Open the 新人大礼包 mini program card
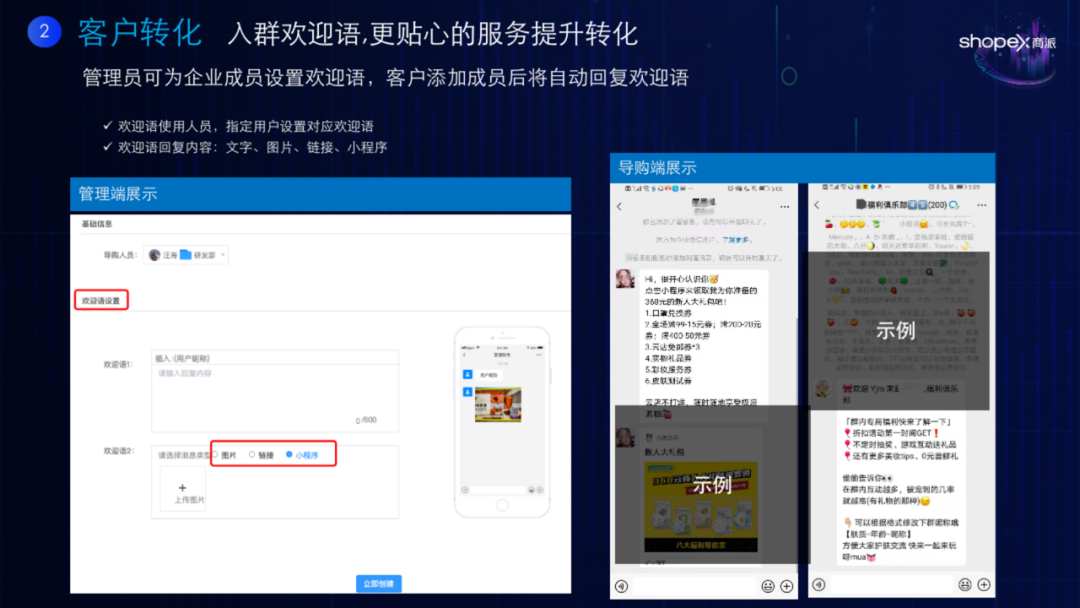 [x=700, y=500]
